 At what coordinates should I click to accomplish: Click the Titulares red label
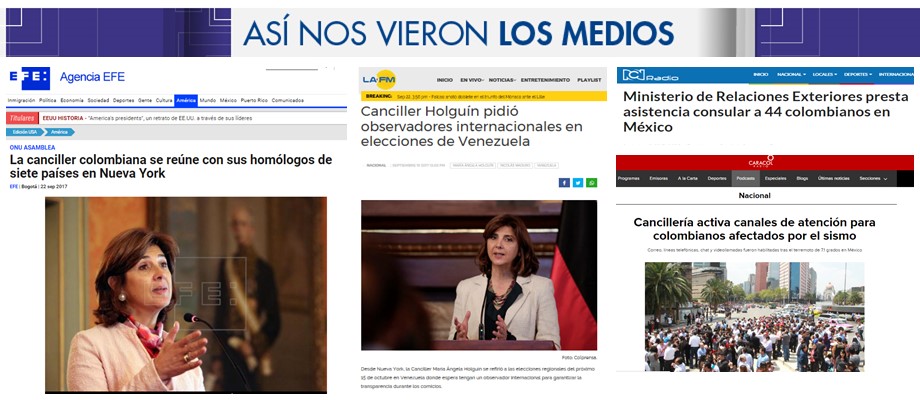22,118
